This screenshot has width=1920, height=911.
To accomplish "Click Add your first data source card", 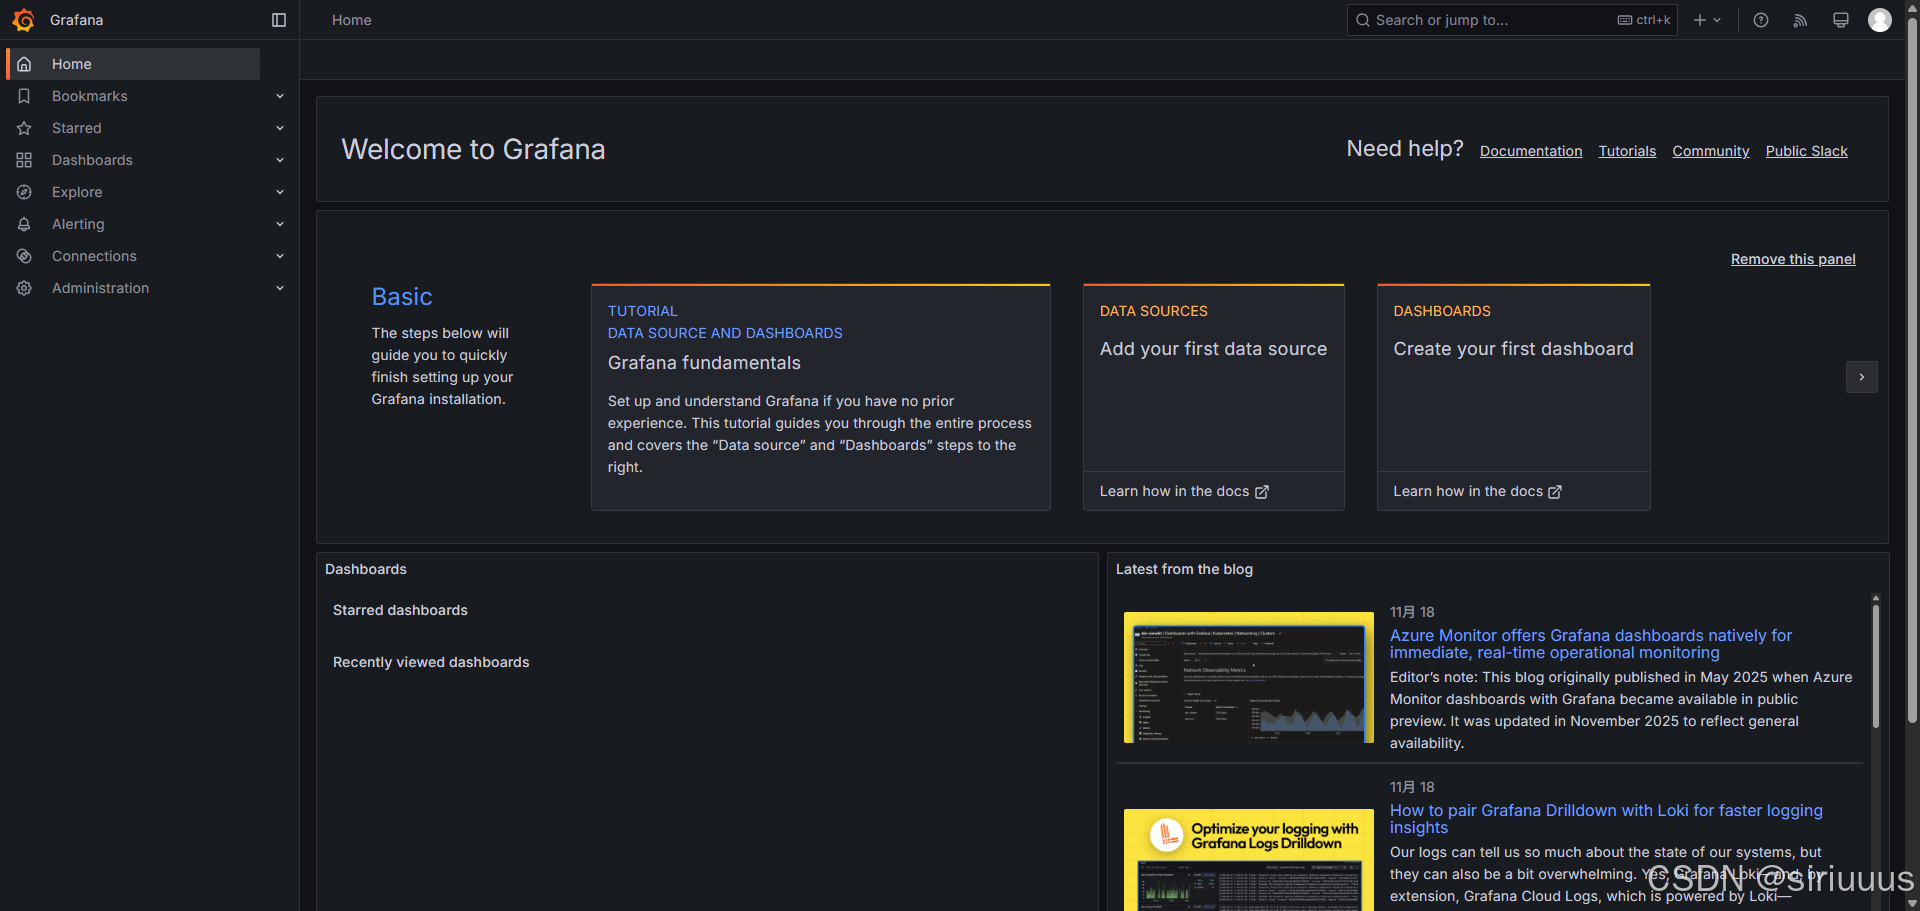I will tap(1214, 378).
